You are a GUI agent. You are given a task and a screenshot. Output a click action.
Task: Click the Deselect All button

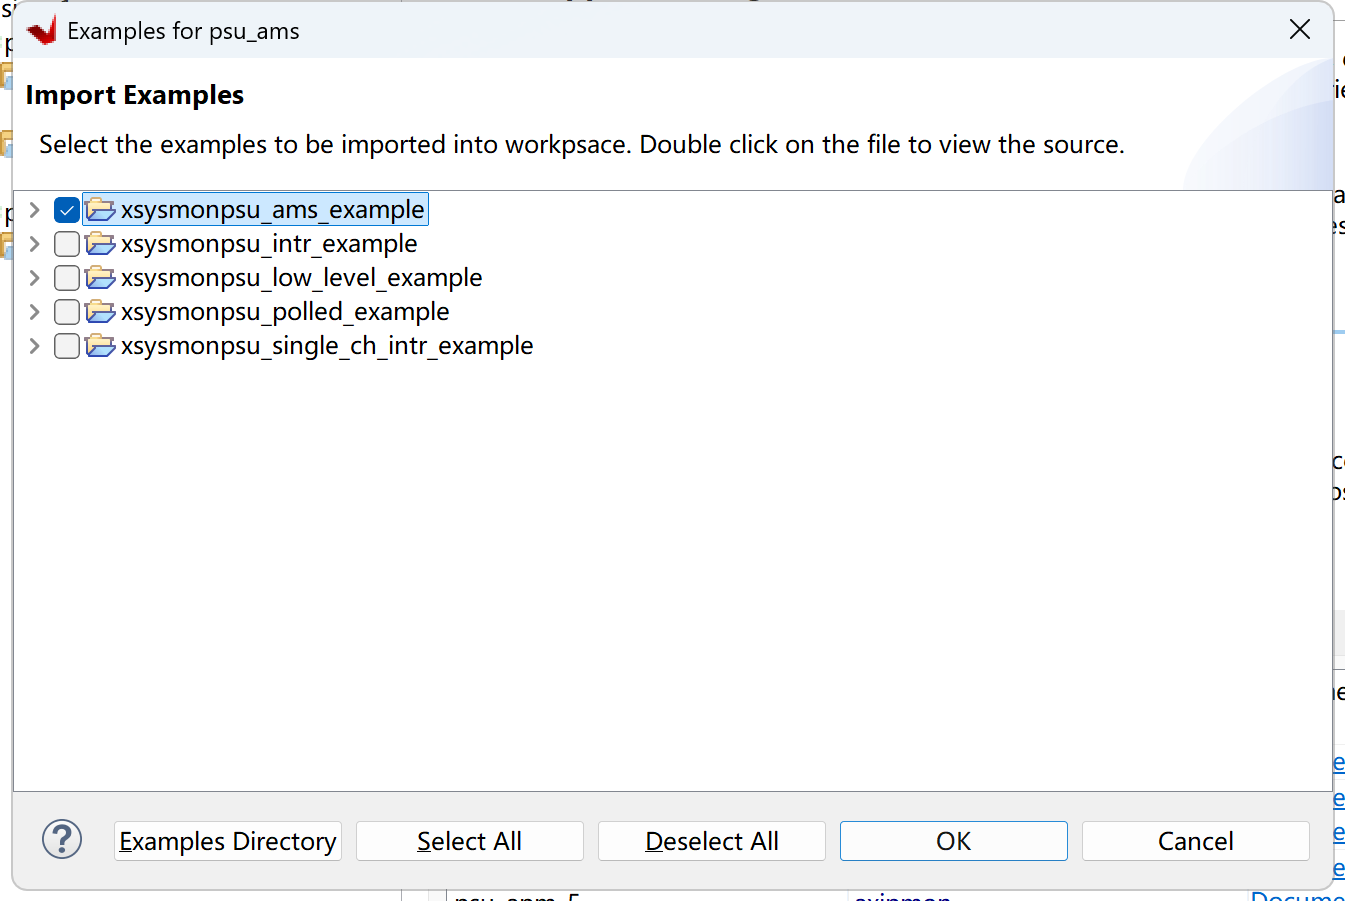[x=712, y=841]
